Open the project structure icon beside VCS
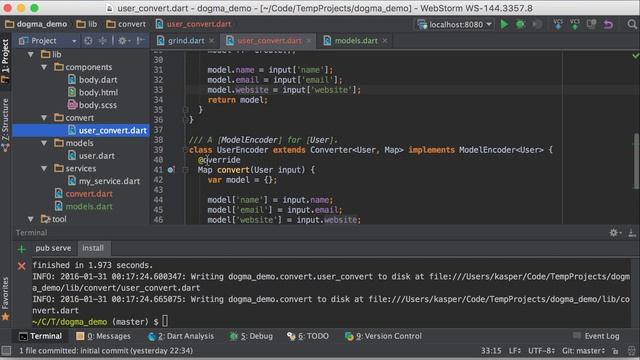This screenshot has width=640, height=360. click(x=591, y=24)
